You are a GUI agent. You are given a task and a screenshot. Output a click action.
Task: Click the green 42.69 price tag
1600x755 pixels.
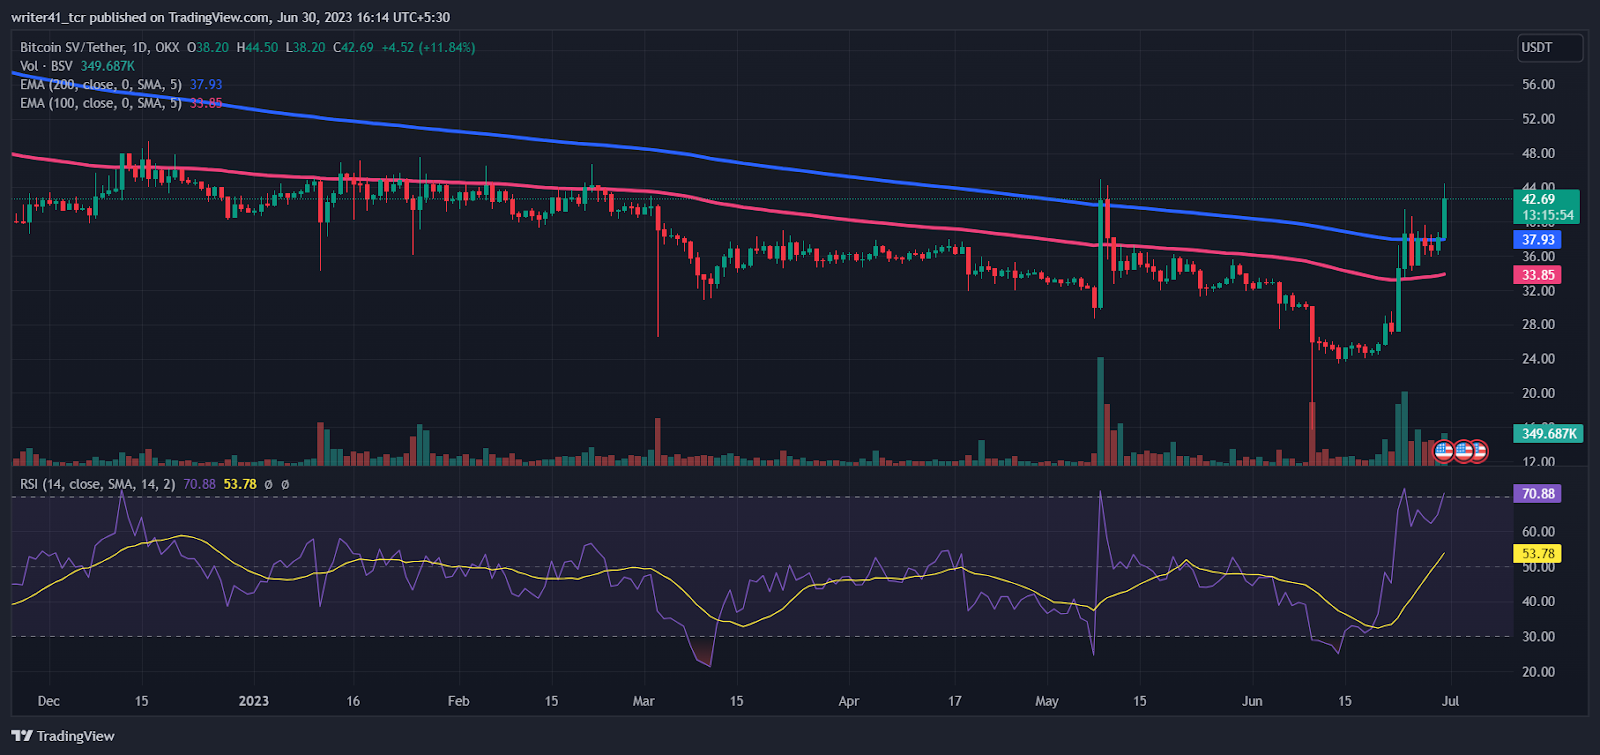1547,199
